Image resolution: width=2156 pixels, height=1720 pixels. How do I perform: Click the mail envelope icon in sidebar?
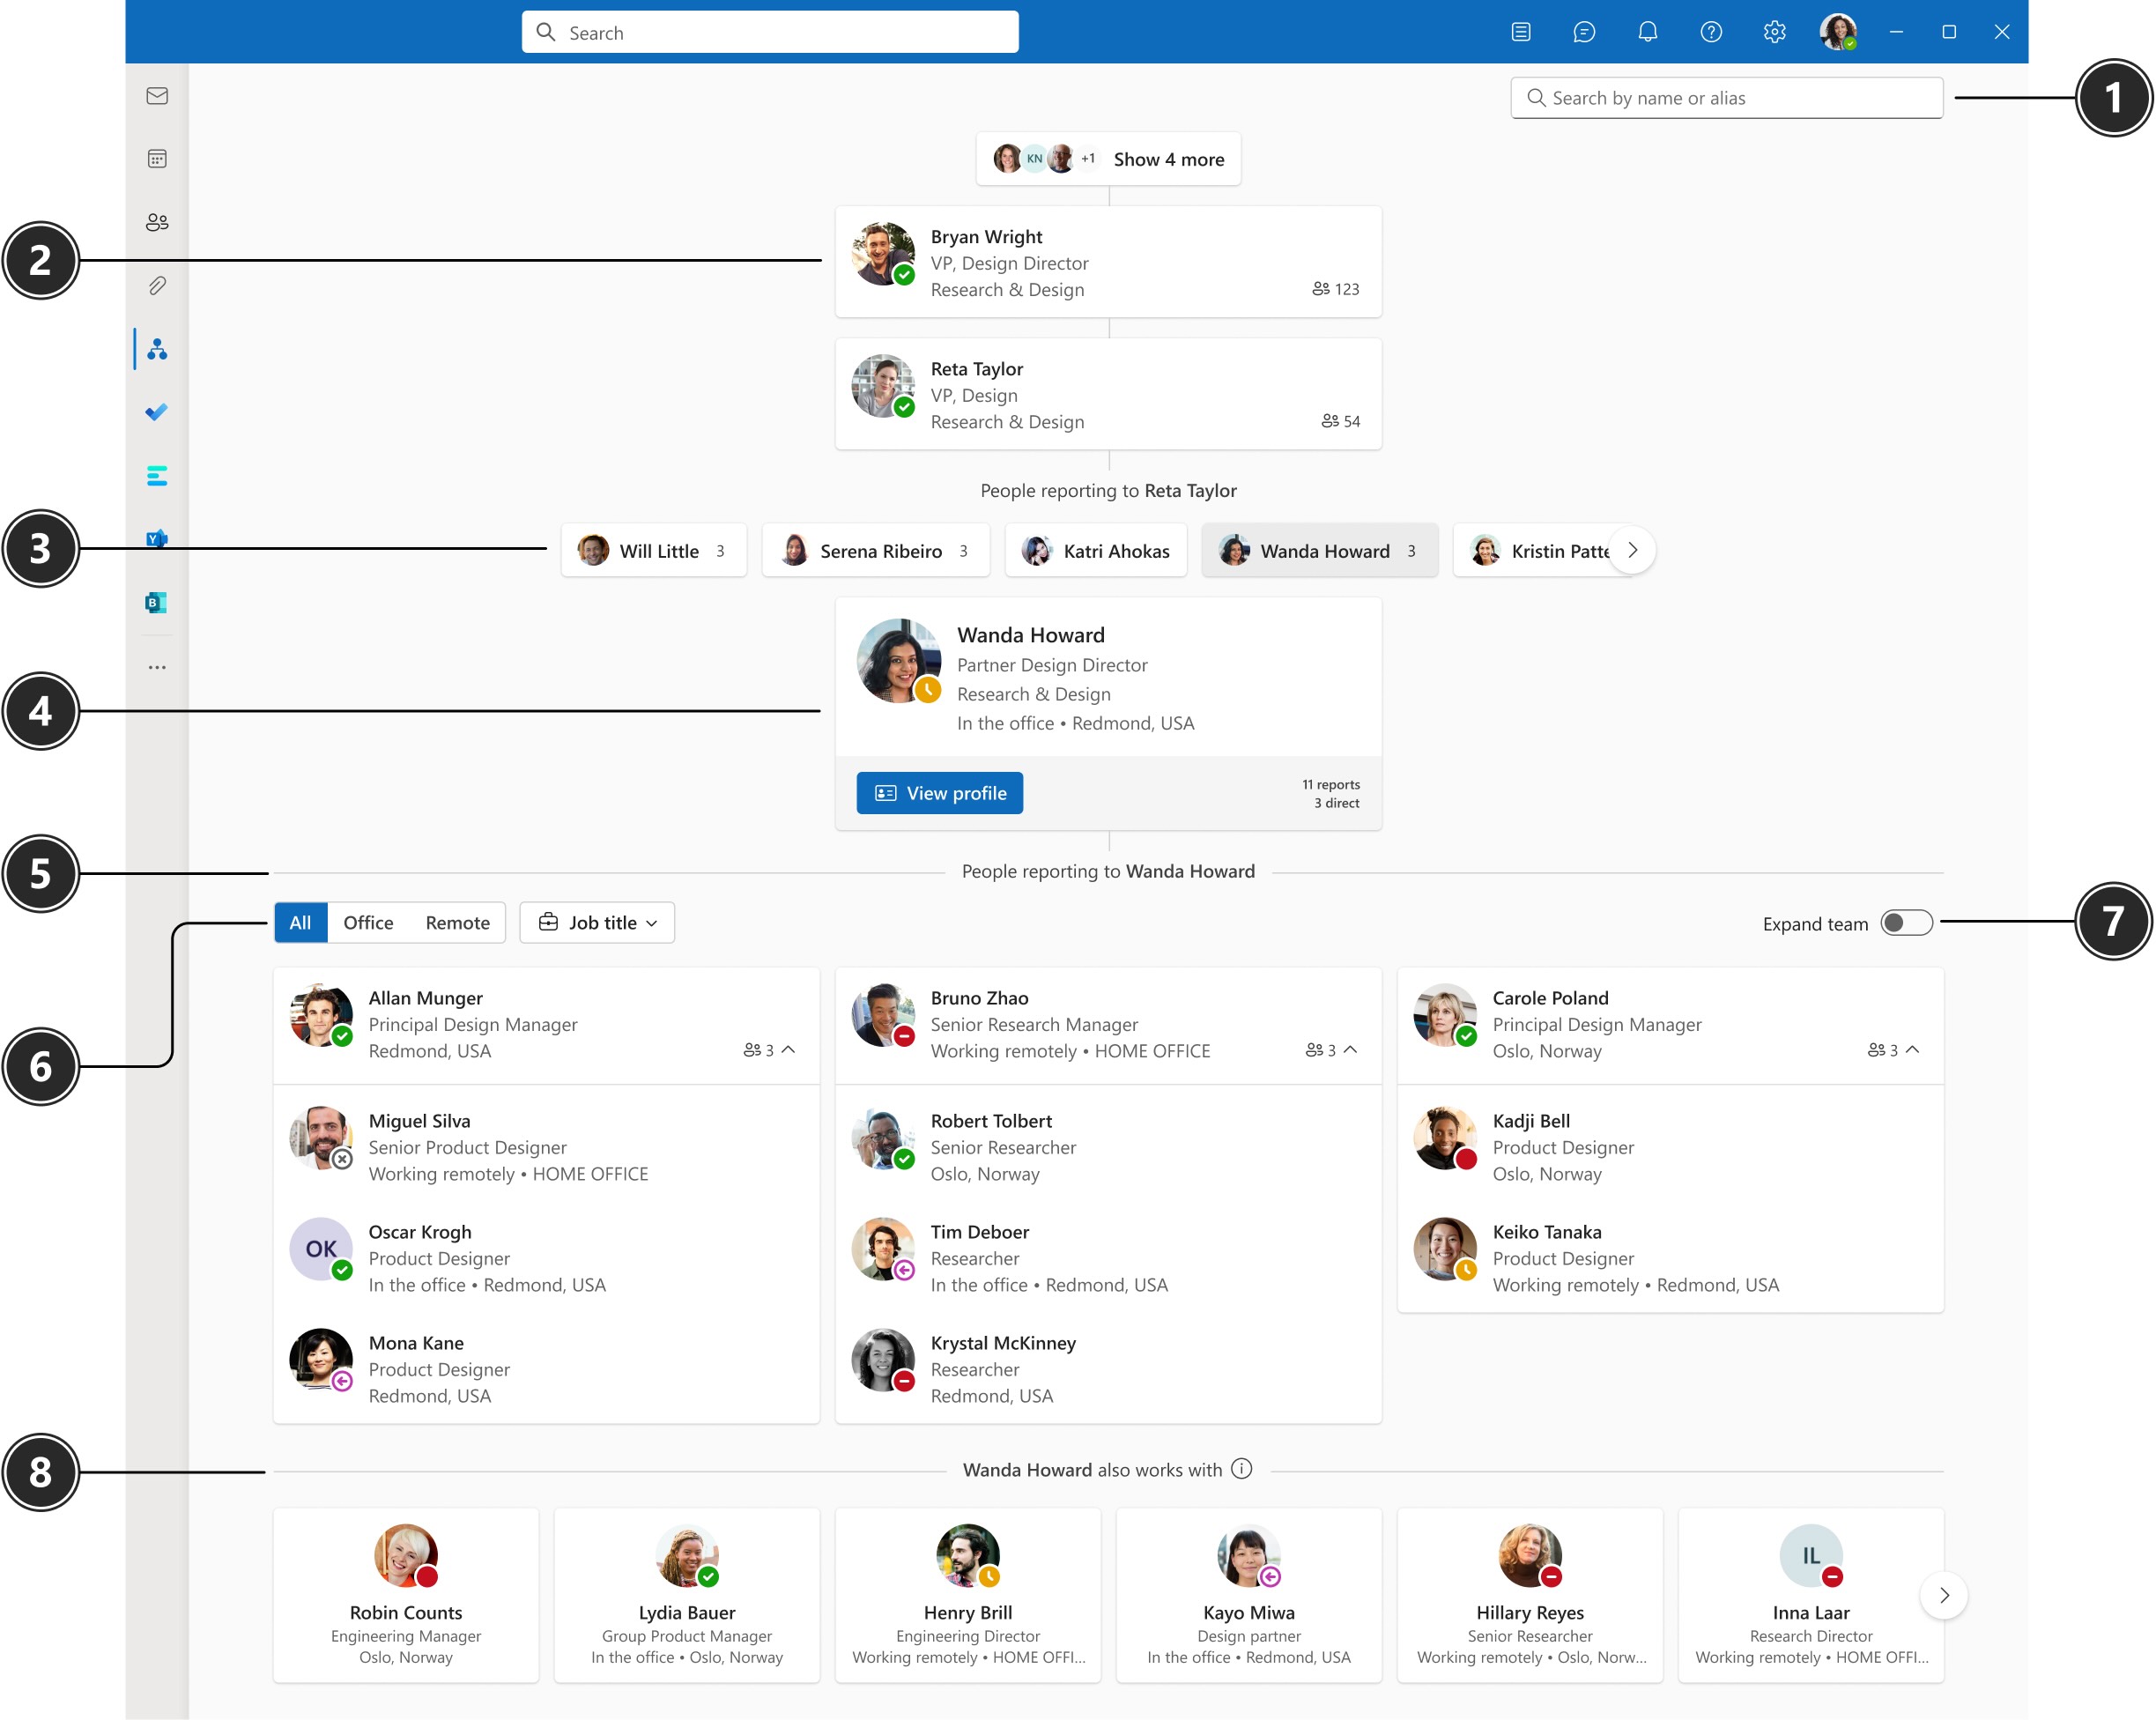tap(158, 95)
